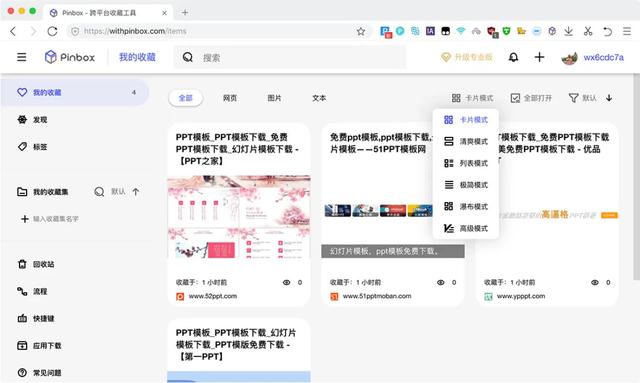Click the green shield extension icon
This screenshot has width=640, height=383.
pyautogui.click(x=507, y=31)
